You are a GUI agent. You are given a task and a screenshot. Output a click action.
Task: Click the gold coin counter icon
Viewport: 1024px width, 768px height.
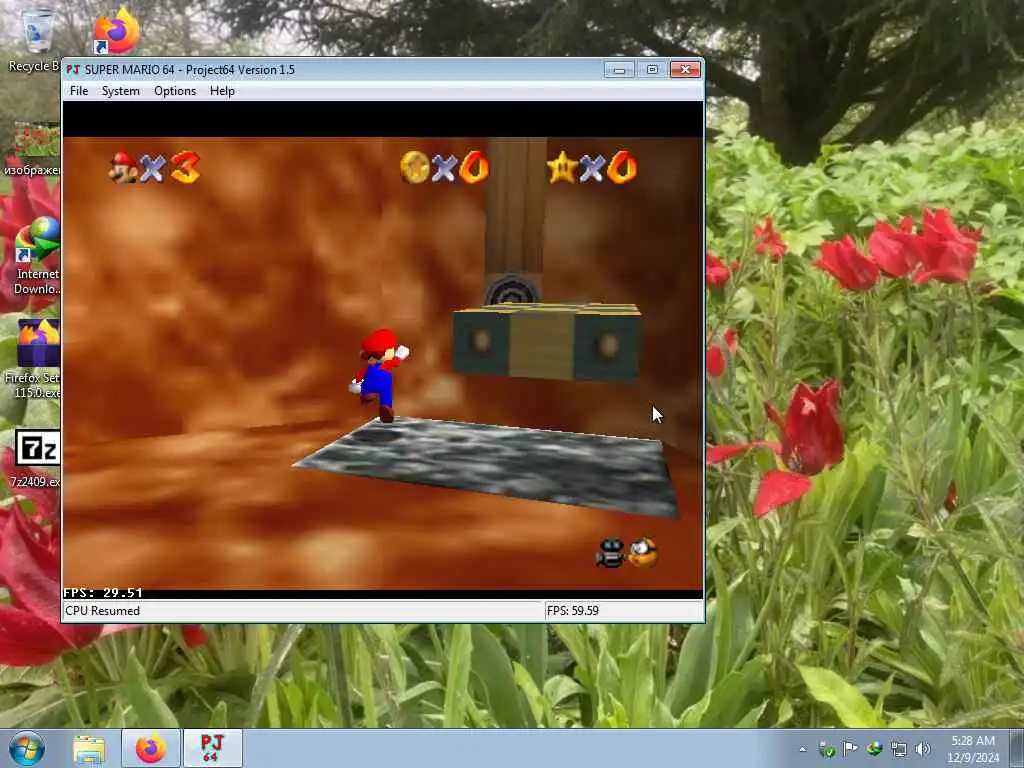click(x=415, y=167)
